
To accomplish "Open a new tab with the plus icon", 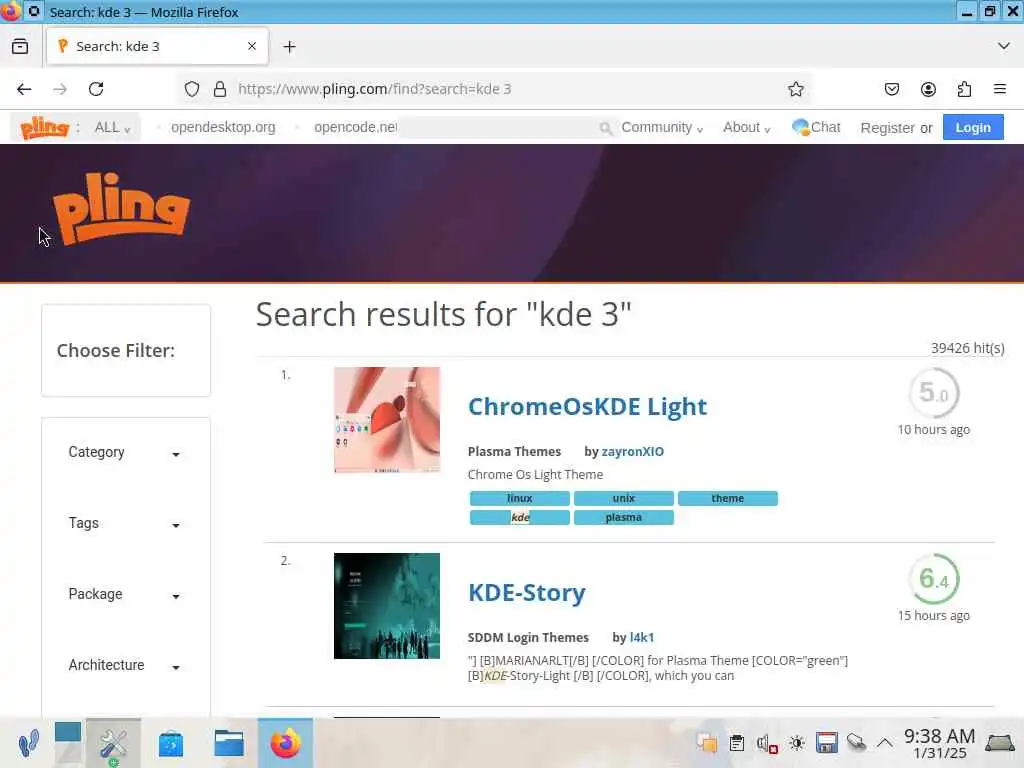I will coord(289,46).
